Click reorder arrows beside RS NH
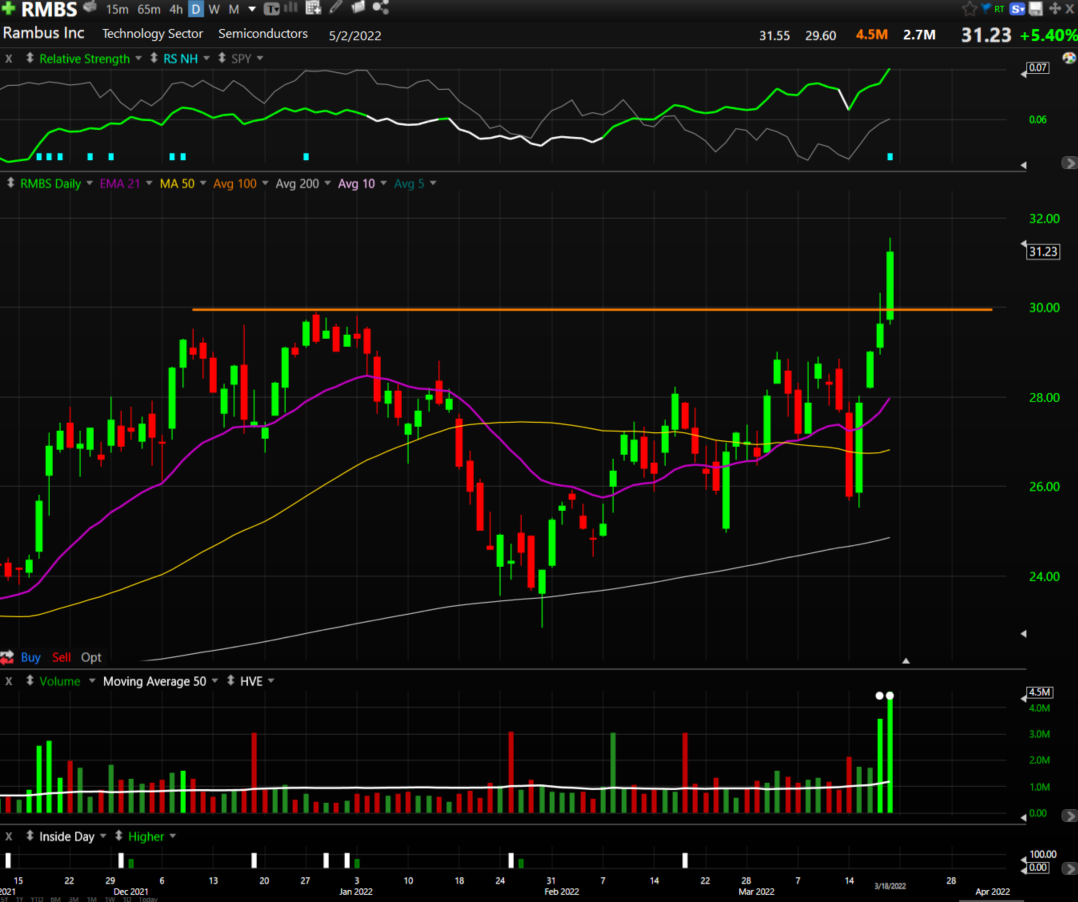Viewport: 1078px width, 902px height. tap(153, 58)
